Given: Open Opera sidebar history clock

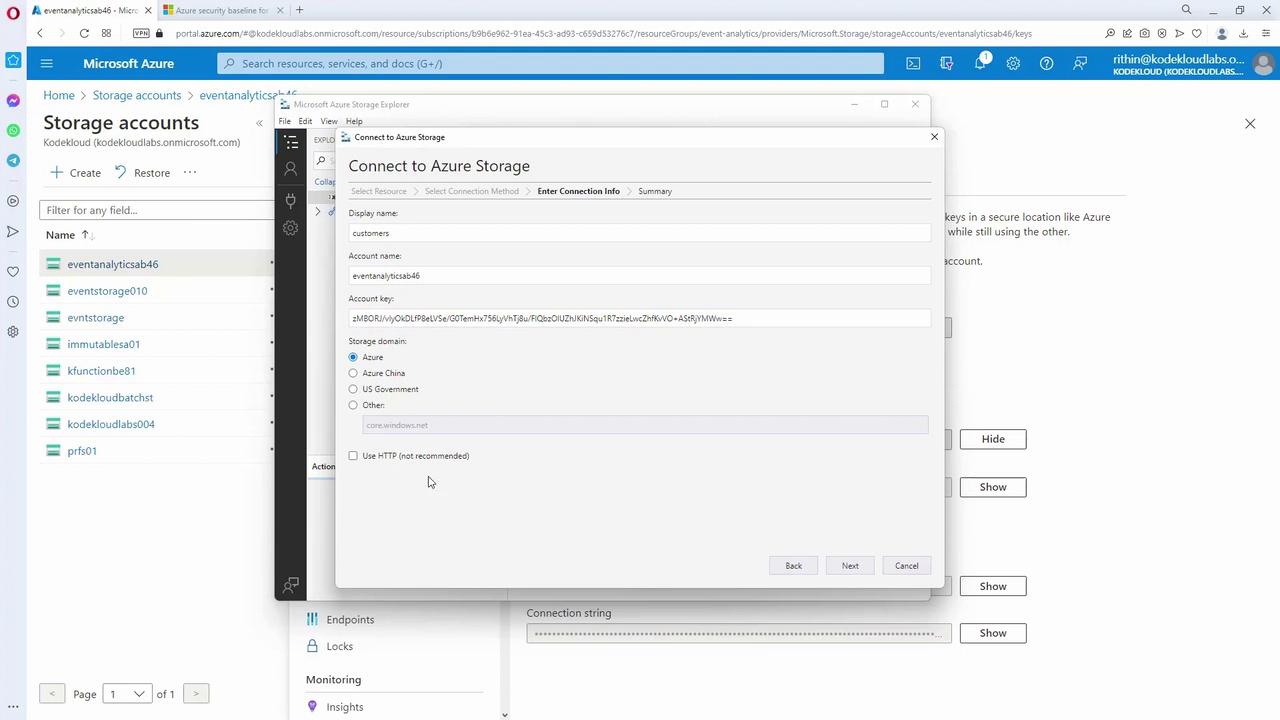Looking at the screenshot, I should (x=13, y=302).
